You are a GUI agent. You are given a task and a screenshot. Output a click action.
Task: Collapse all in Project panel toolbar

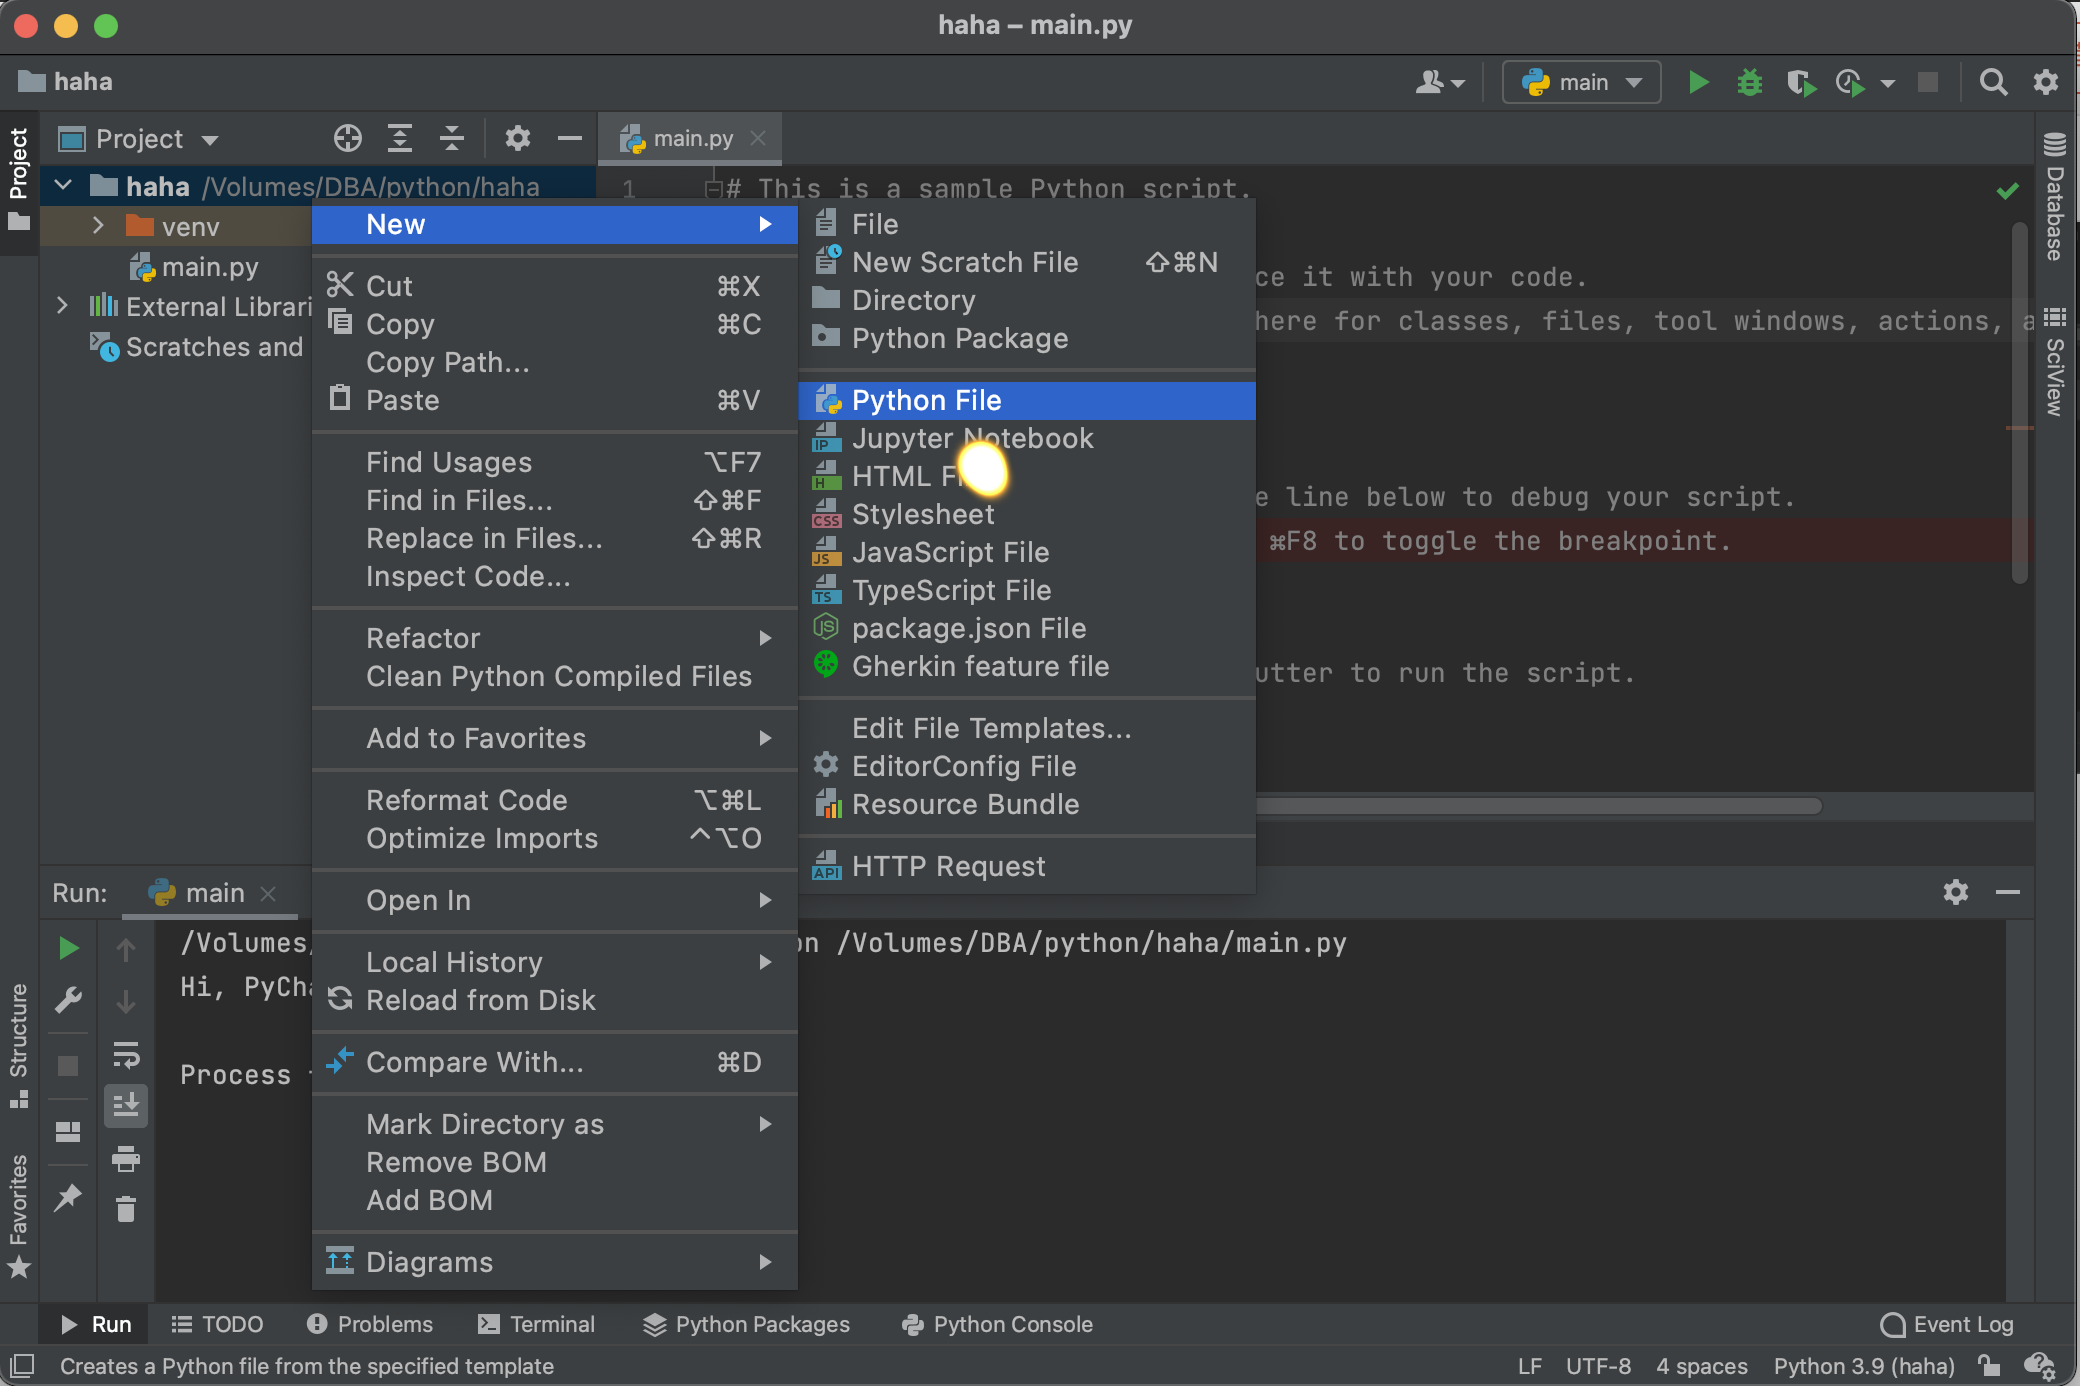pyautogui.click(x=452, y=138)
